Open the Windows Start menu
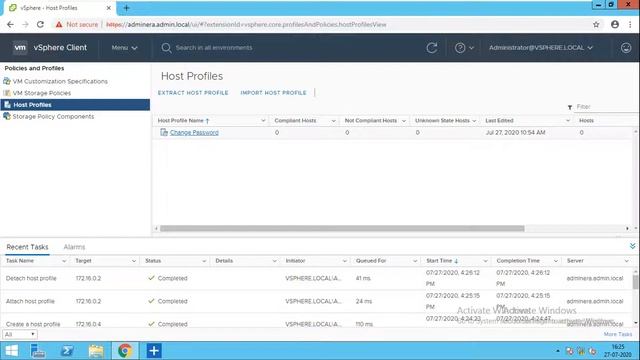The height and width of the screenshot is (360, 640). (11, 351)
